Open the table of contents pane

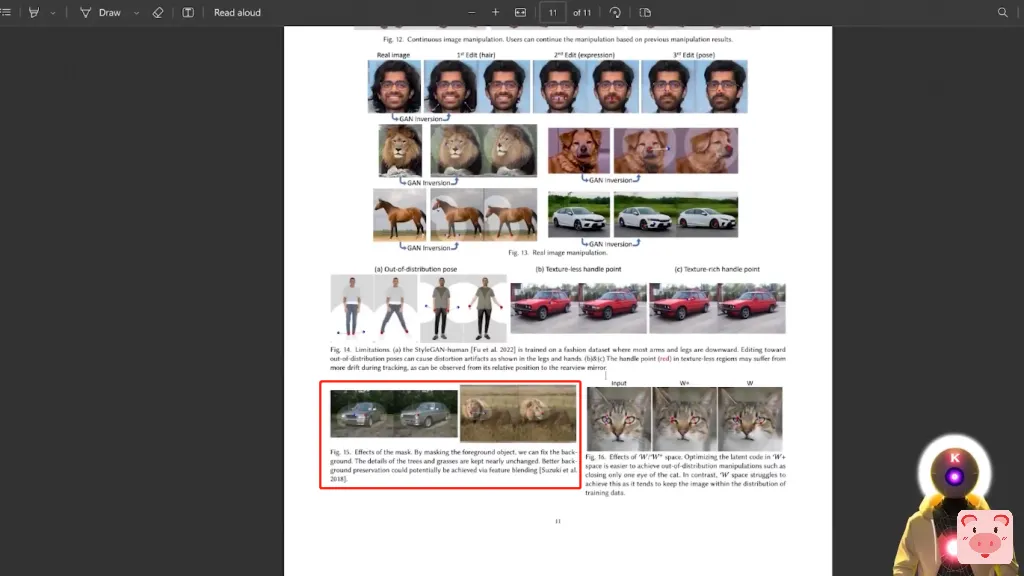point(6,12)
